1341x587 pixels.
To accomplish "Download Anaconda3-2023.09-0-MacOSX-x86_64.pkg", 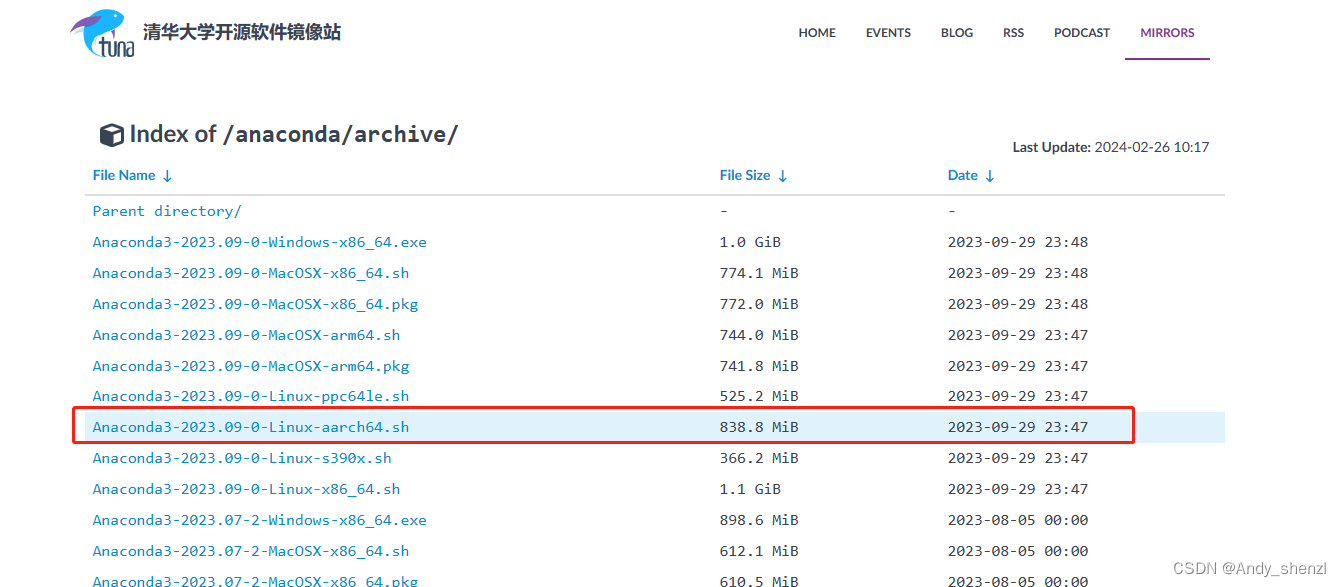I will (256, 304).
